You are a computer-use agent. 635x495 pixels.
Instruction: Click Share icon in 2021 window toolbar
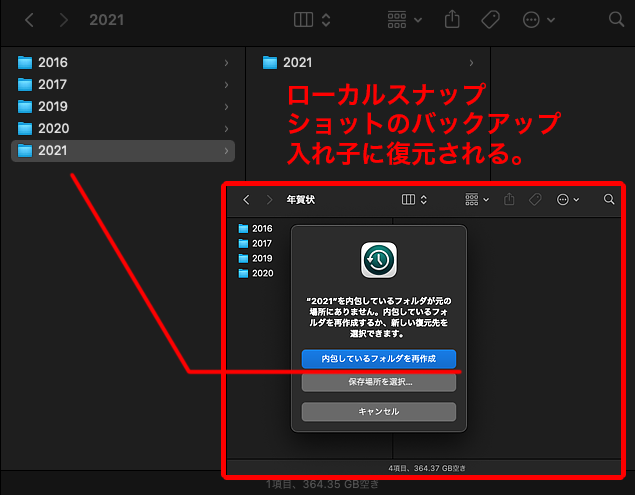click(x=452, y=19)
